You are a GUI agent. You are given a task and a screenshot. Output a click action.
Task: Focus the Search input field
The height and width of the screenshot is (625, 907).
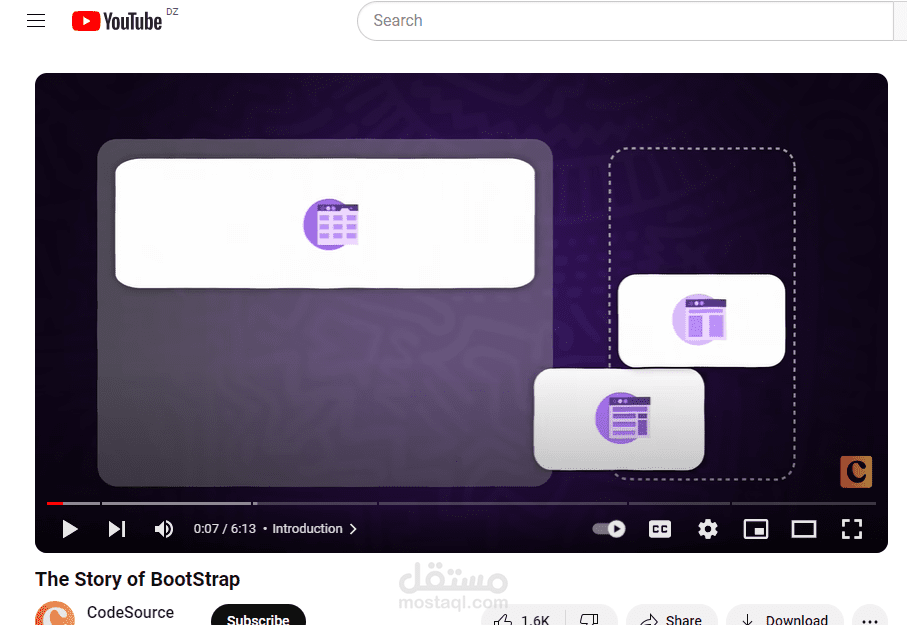click(x=625, y=21)
